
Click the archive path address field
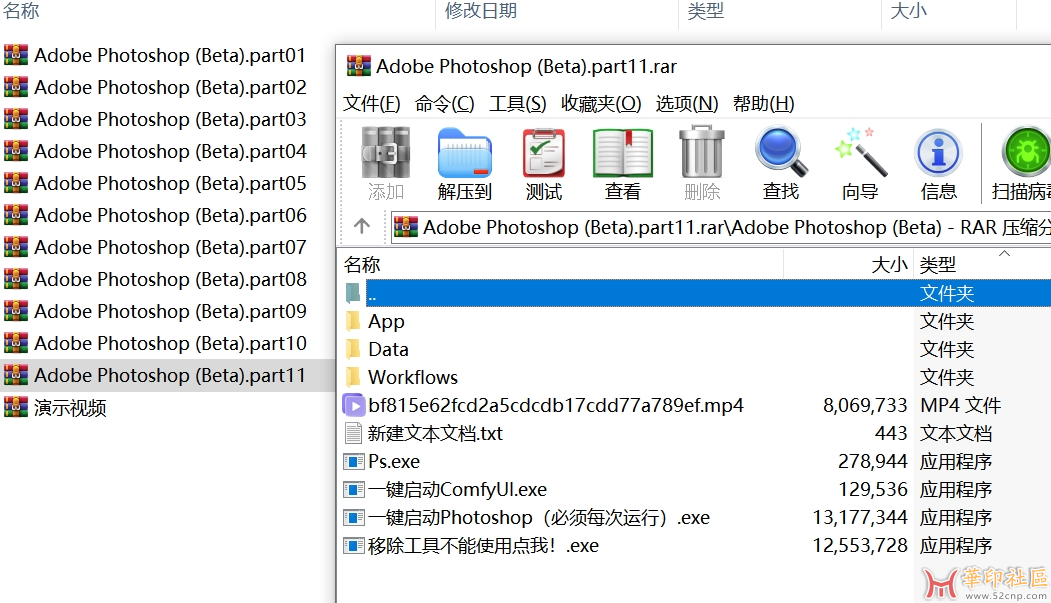pos(721,227)
